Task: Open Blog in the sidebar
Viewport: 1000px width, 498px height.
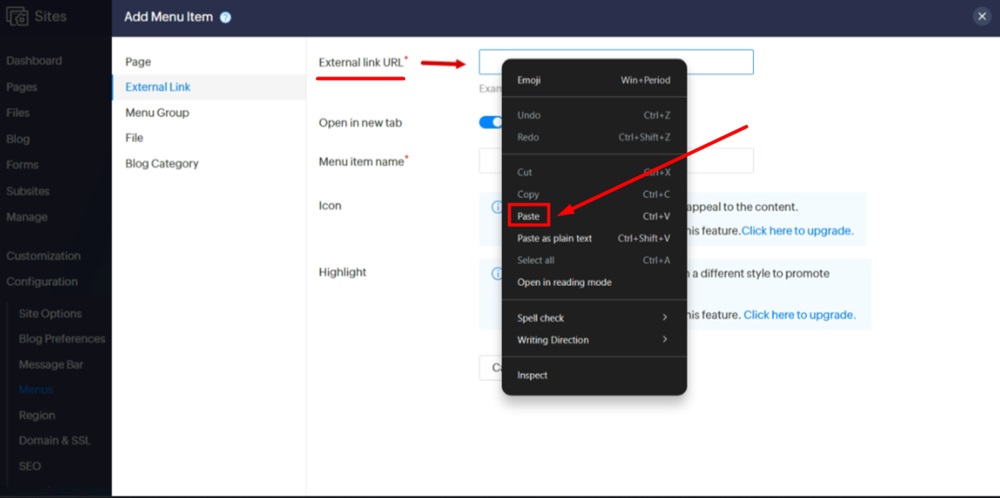Action: (18, 139)
